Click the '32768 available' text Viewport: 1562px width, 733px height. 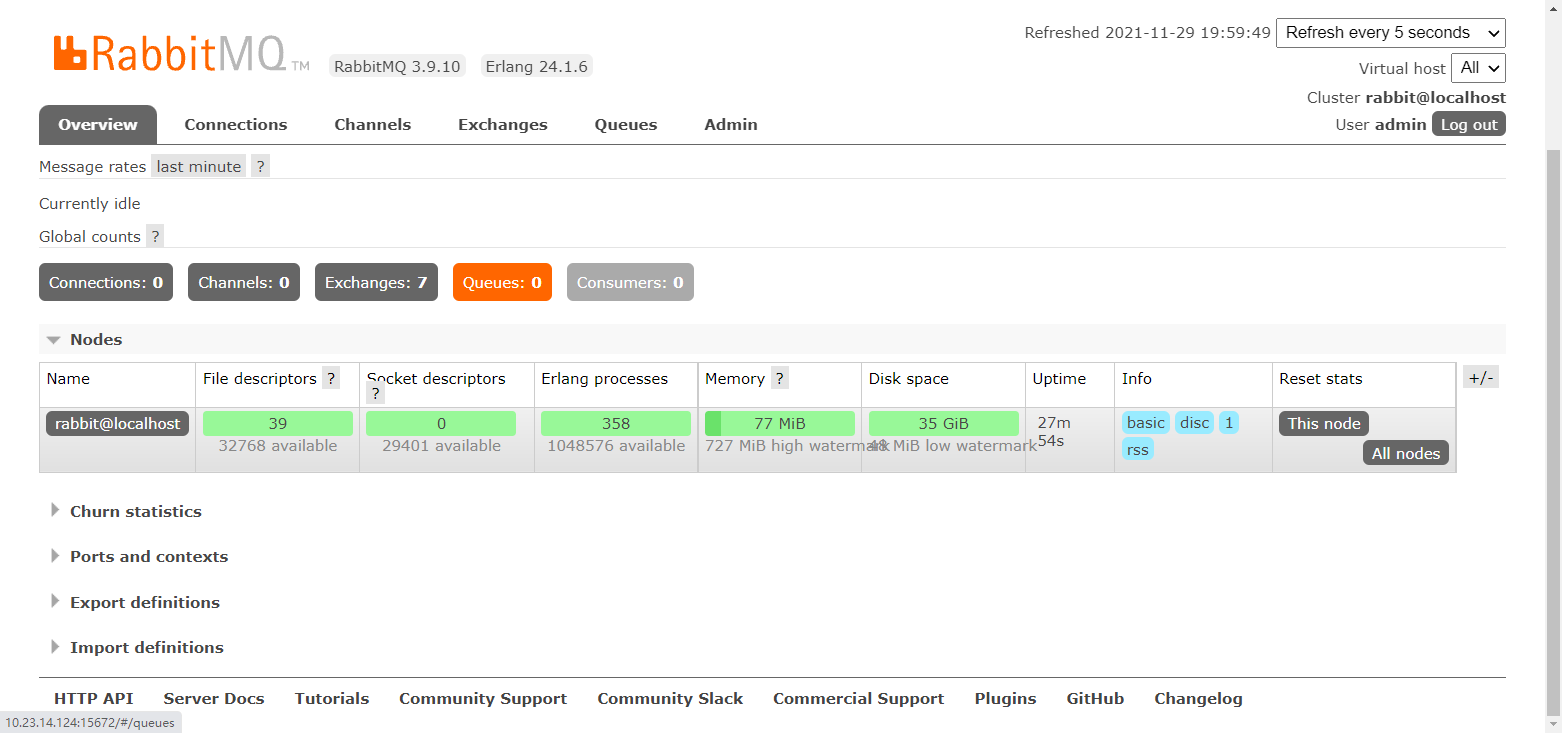click(x=278, y=446)
